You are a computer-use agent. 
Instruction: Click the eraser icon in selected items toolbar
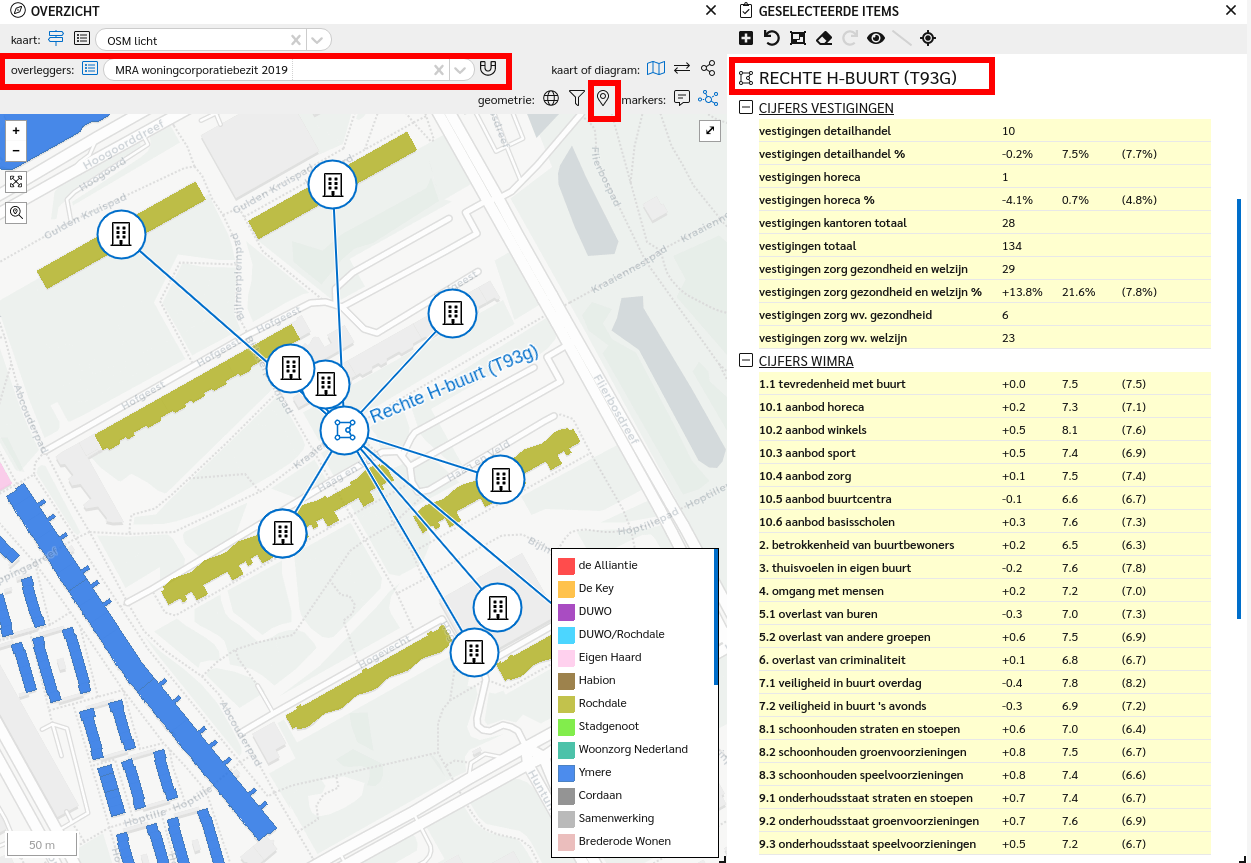824,38
